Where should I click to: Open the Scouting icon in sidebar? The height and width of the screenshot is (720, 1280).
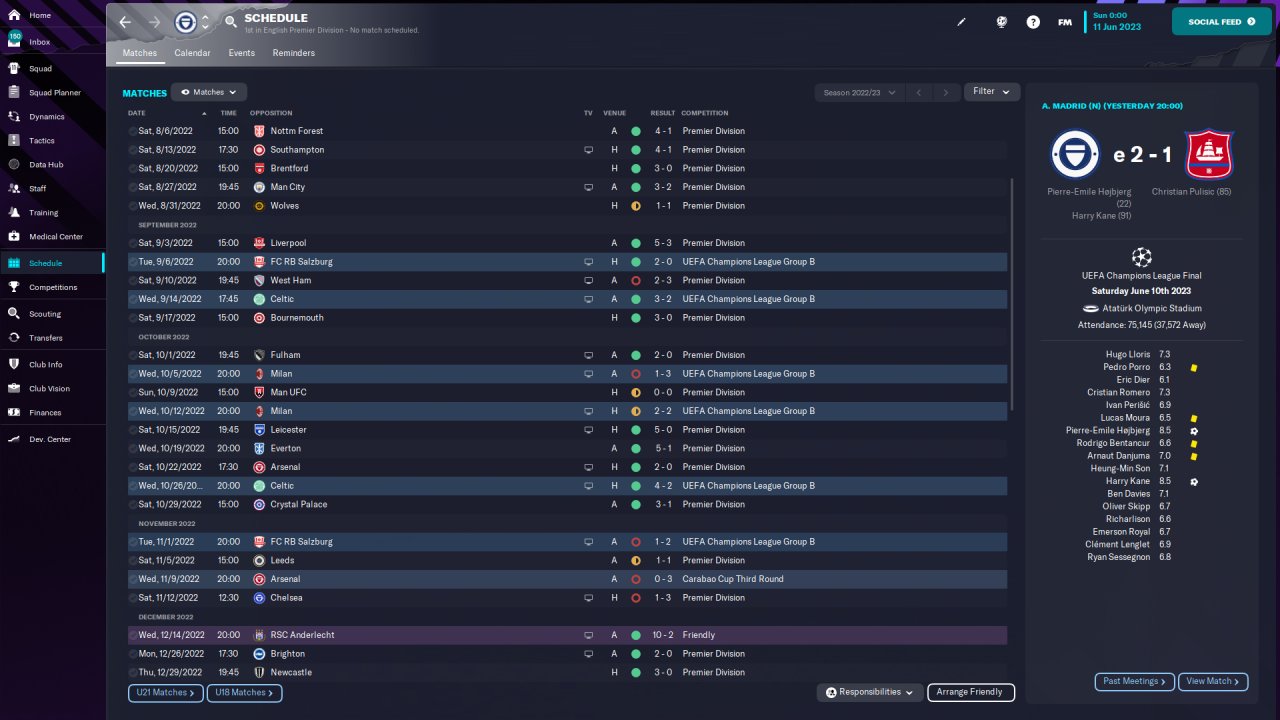14,314
